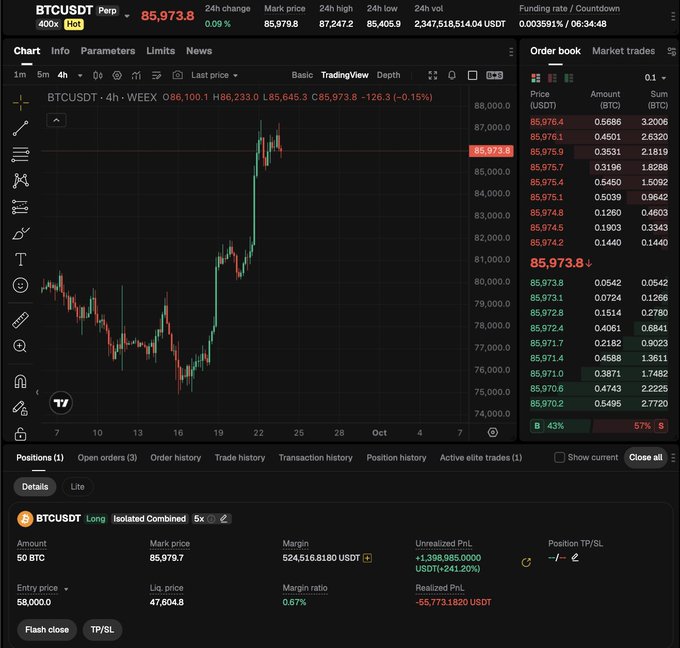Viewport: 680px width, 648px height.
Task: Select the brush drawing tool
Action: (x=20, y=233)
